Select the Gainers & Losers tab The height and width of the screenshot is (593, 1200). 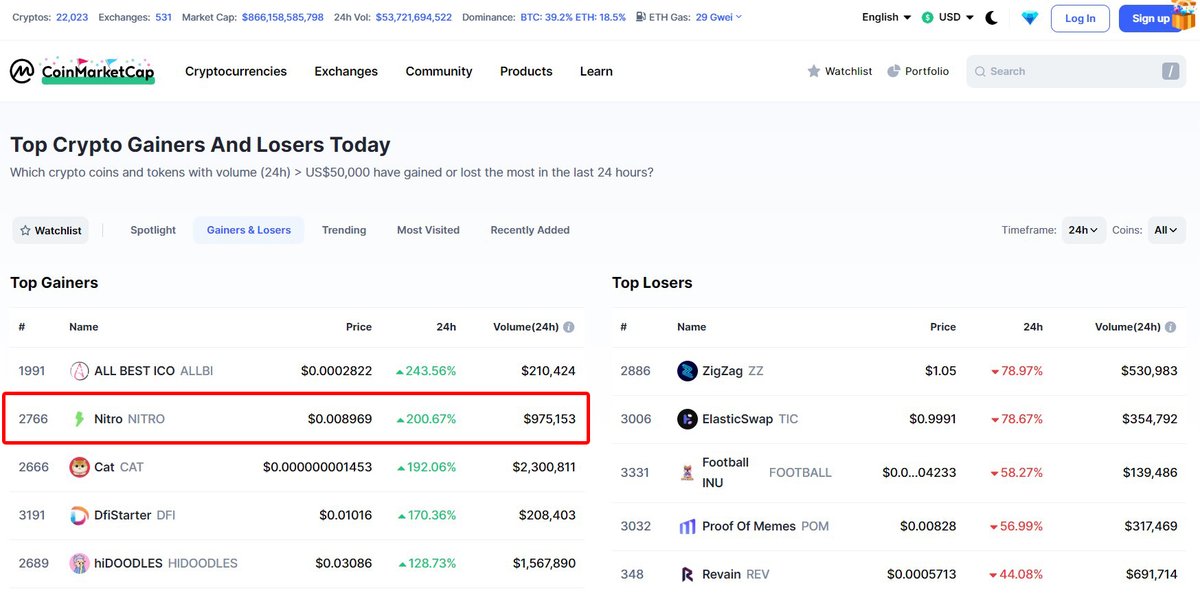click(249, 230)
